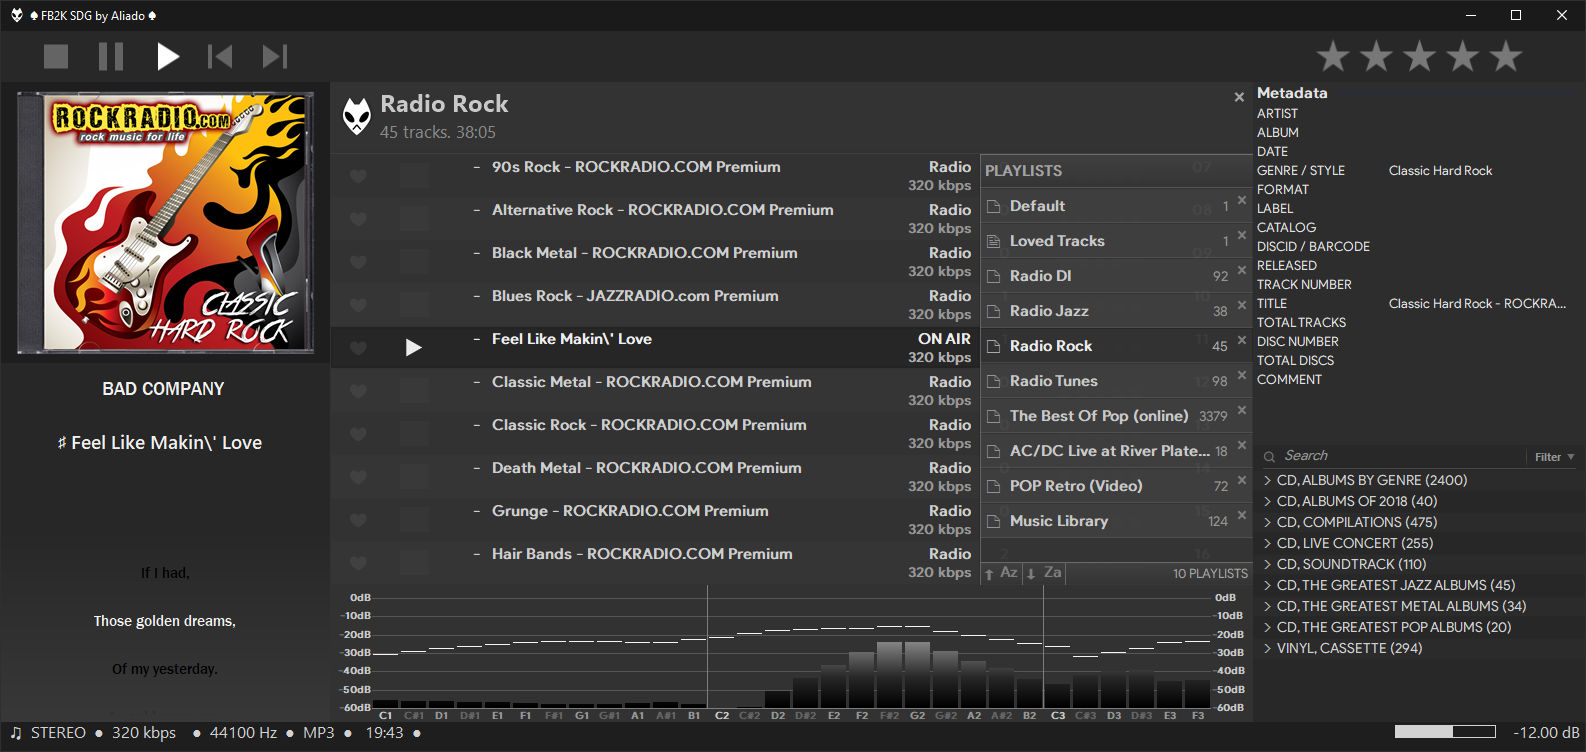The width and height of the screenshot is (1586, 752).
Task: Expand the VINYL, CASSETTE library node
Action: (x=1268, y=649)
